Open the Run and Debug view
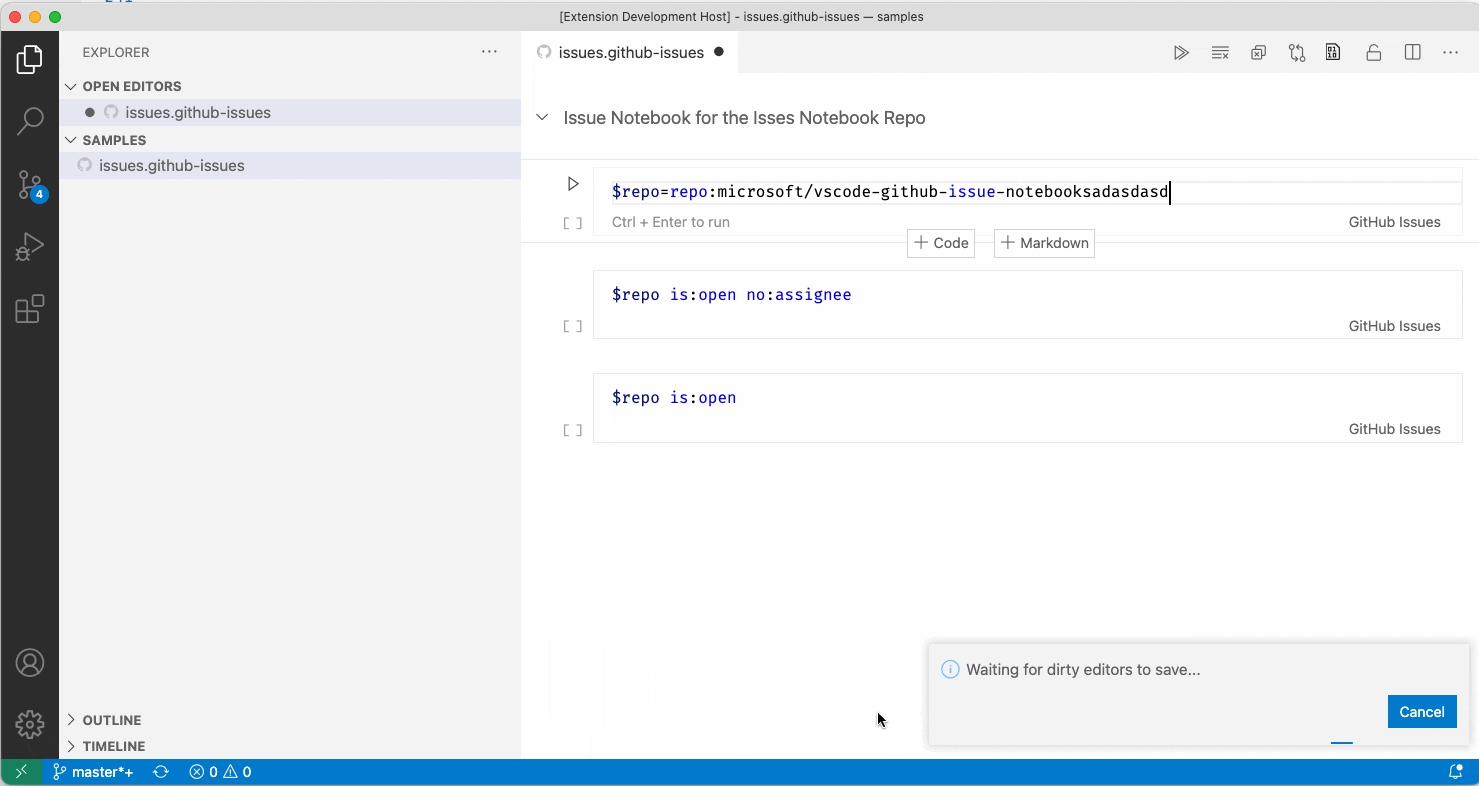This screenshot has height=786, width=1479. point(30,246)
